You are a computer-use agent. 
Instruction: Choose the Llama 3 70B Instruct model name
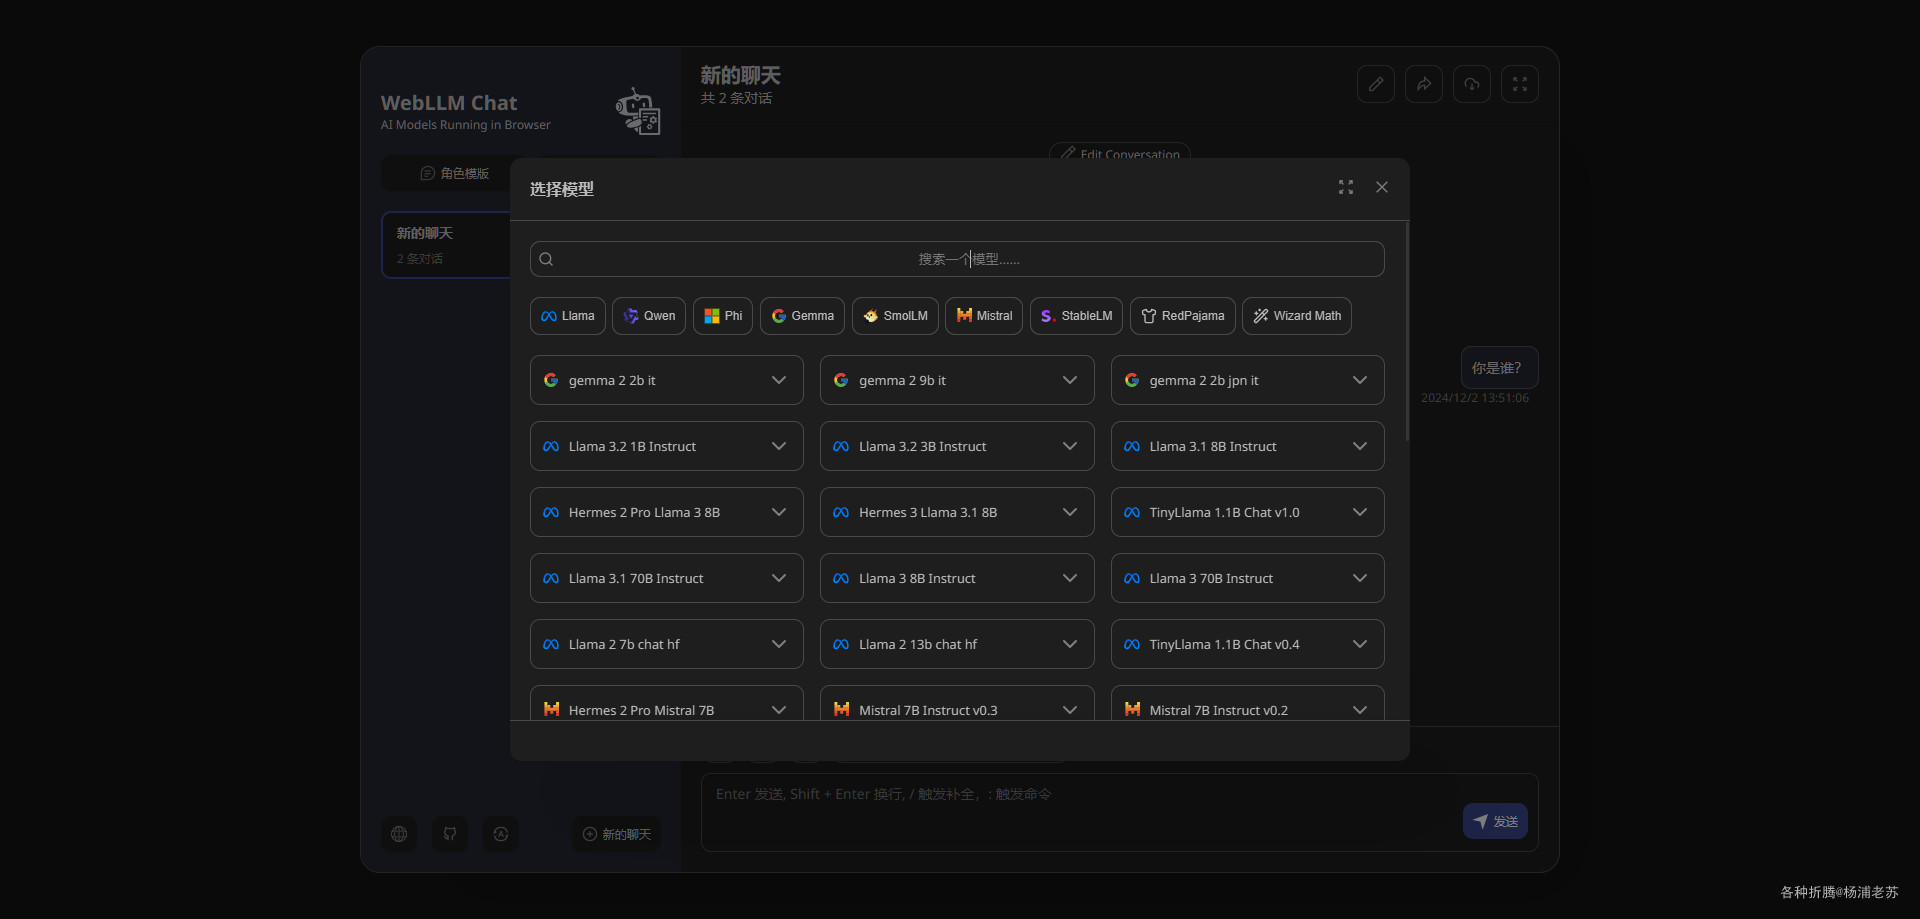(1211, 578)
